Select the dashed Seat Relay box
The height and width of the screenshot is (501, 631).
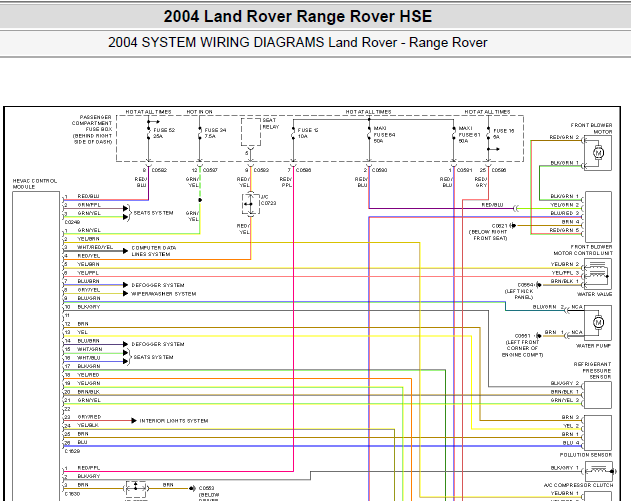(251, 132)
